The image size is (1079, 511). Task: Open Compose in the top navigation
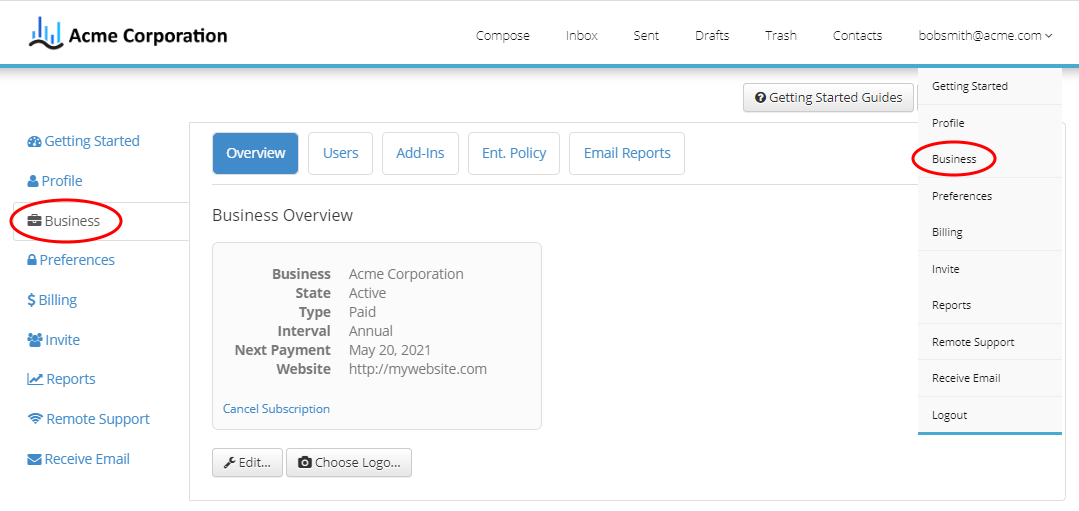(503, 36)
